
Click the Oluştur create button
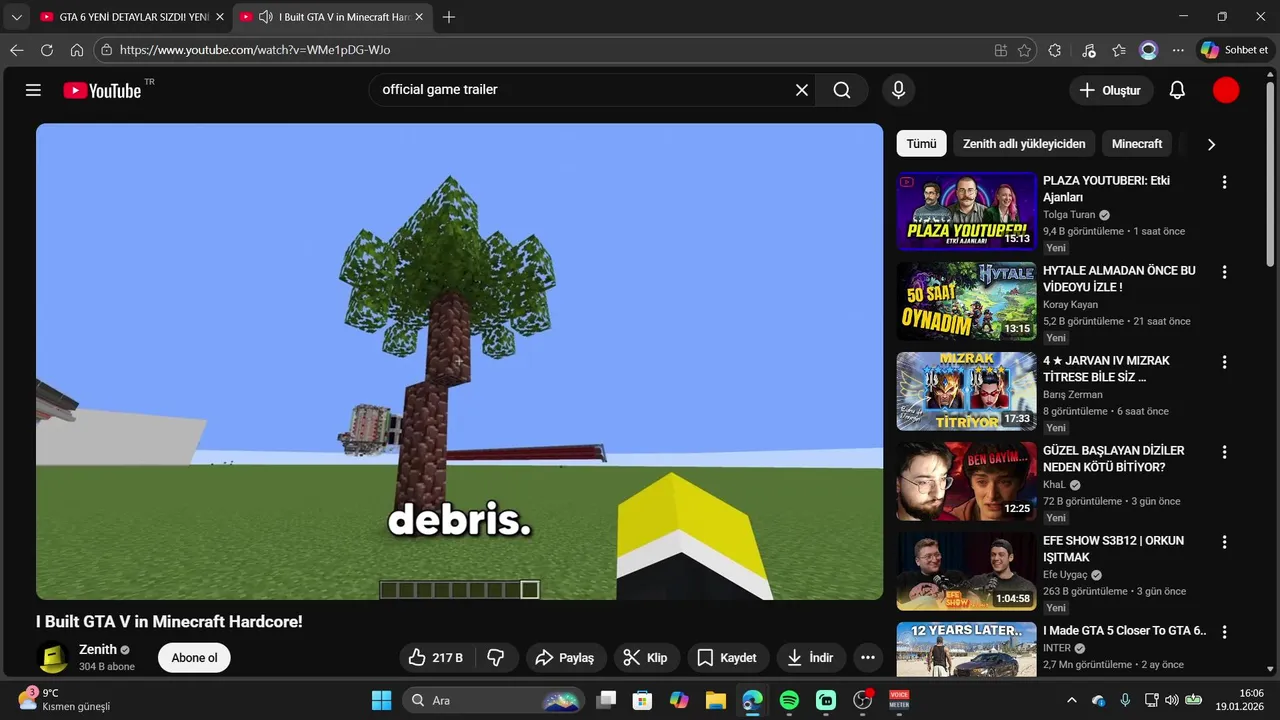pos(1111,90)
